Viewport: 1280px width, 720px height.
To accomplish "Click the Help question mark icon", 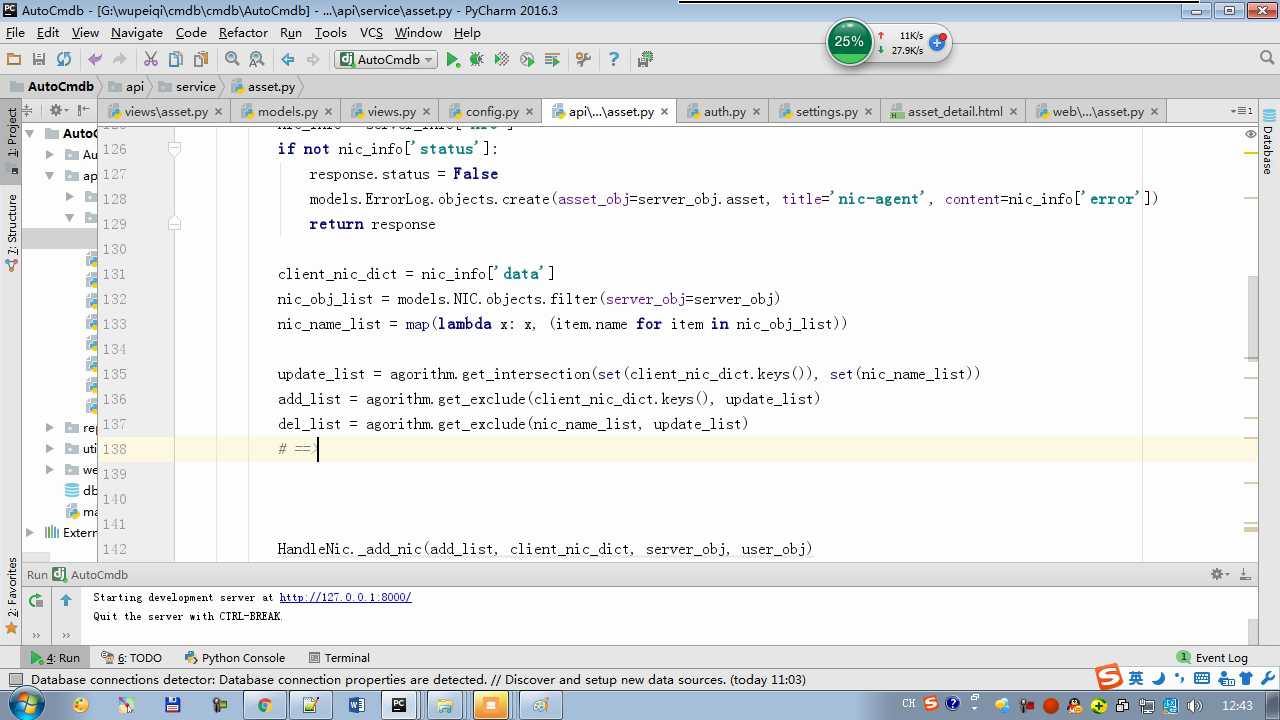I will [614, 60].
